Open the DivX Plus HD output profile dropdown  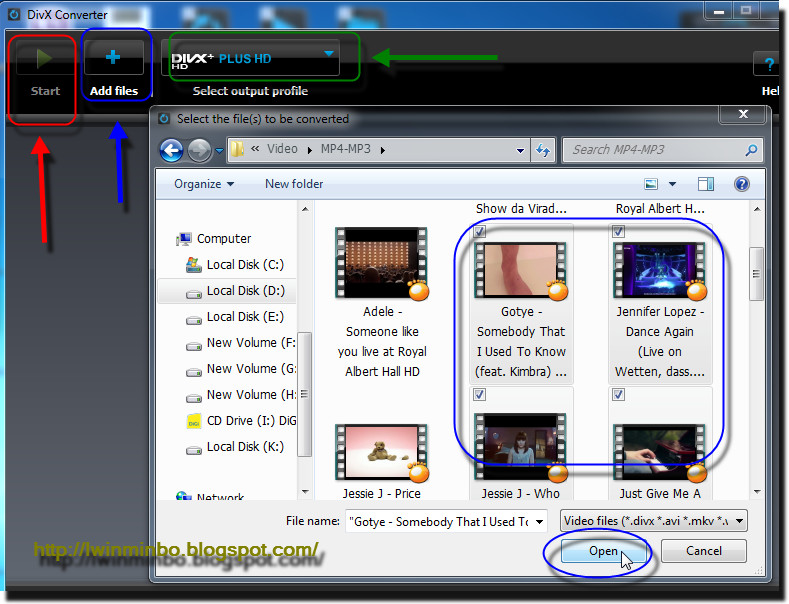click(x=250, y=58)
